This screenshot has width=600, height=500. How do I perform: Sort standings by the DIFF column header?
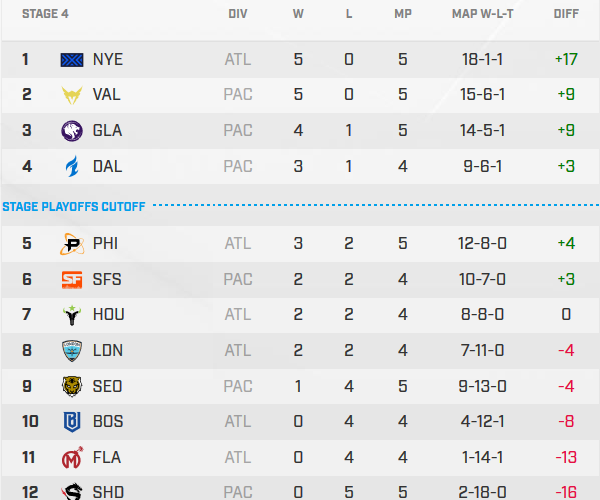(x=565, y=14)
